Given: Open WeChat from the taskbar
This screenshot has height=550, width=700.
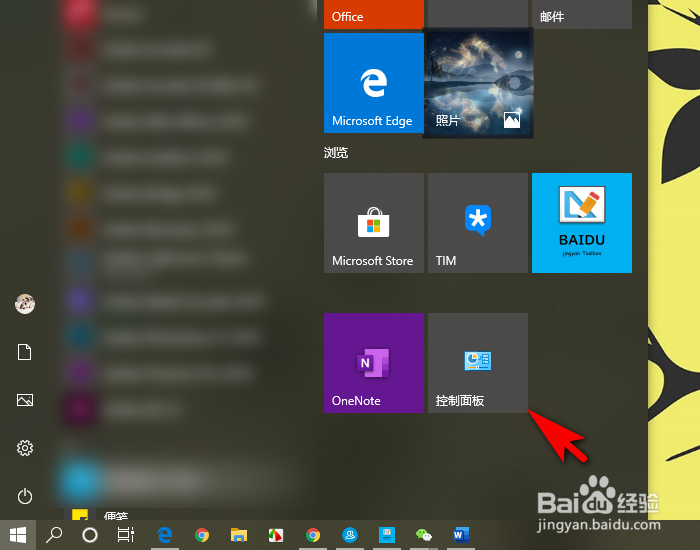Looking at the screenshot, I should click(x=424, y=535).
